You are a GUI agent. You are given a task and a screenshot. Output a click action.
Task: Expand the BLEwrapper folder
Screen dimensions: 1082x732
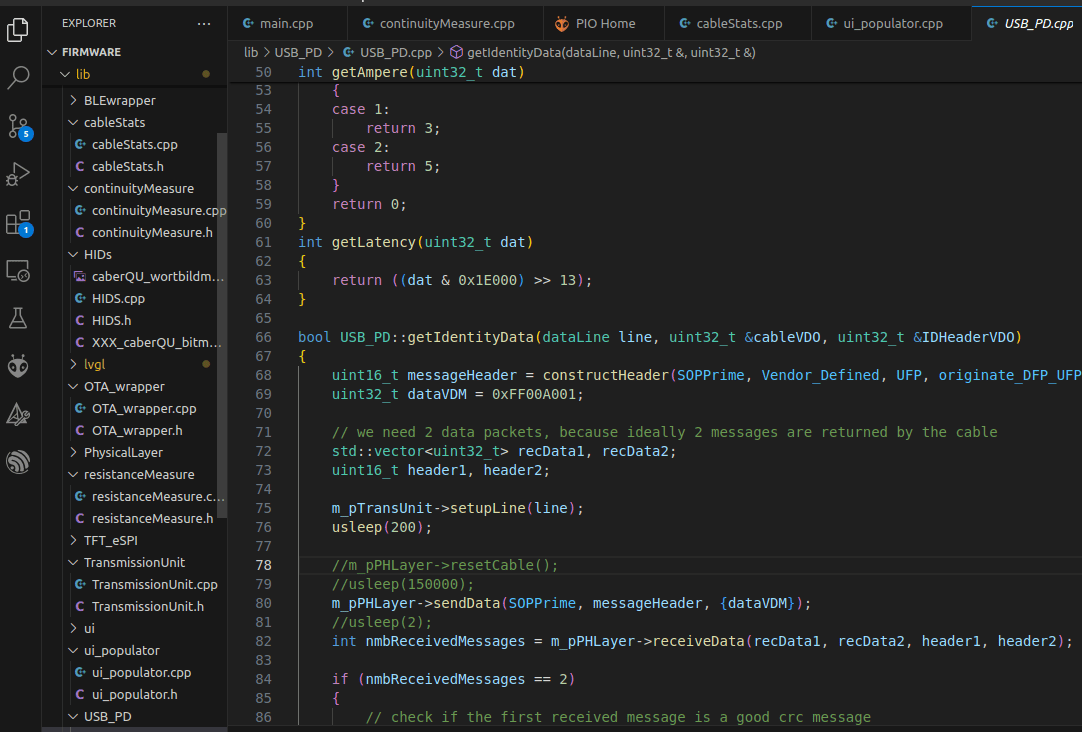(x=117, y=100)
